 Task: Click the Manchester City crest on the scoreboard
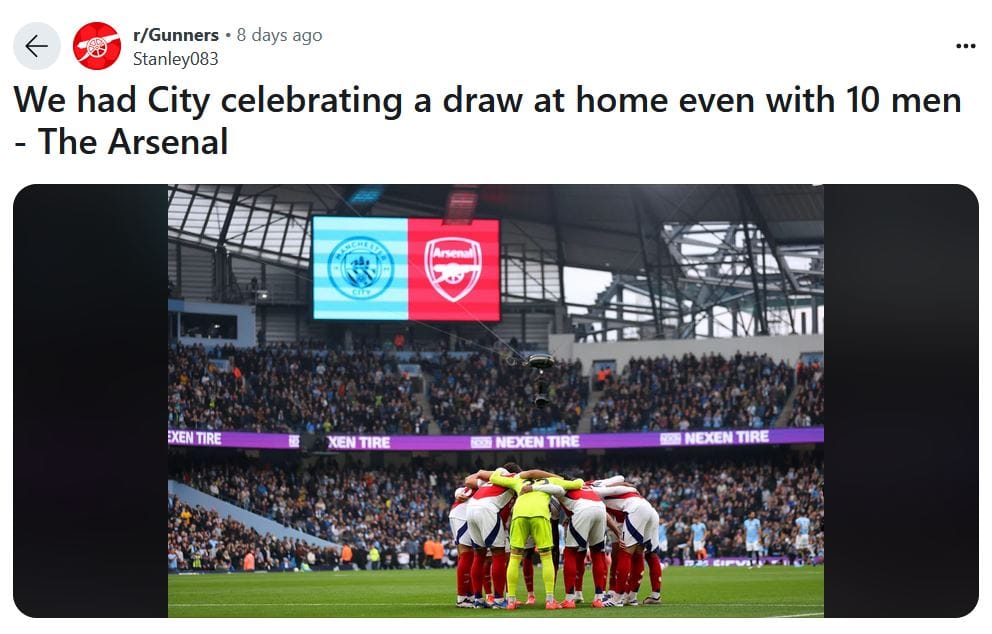pos(361,268)
